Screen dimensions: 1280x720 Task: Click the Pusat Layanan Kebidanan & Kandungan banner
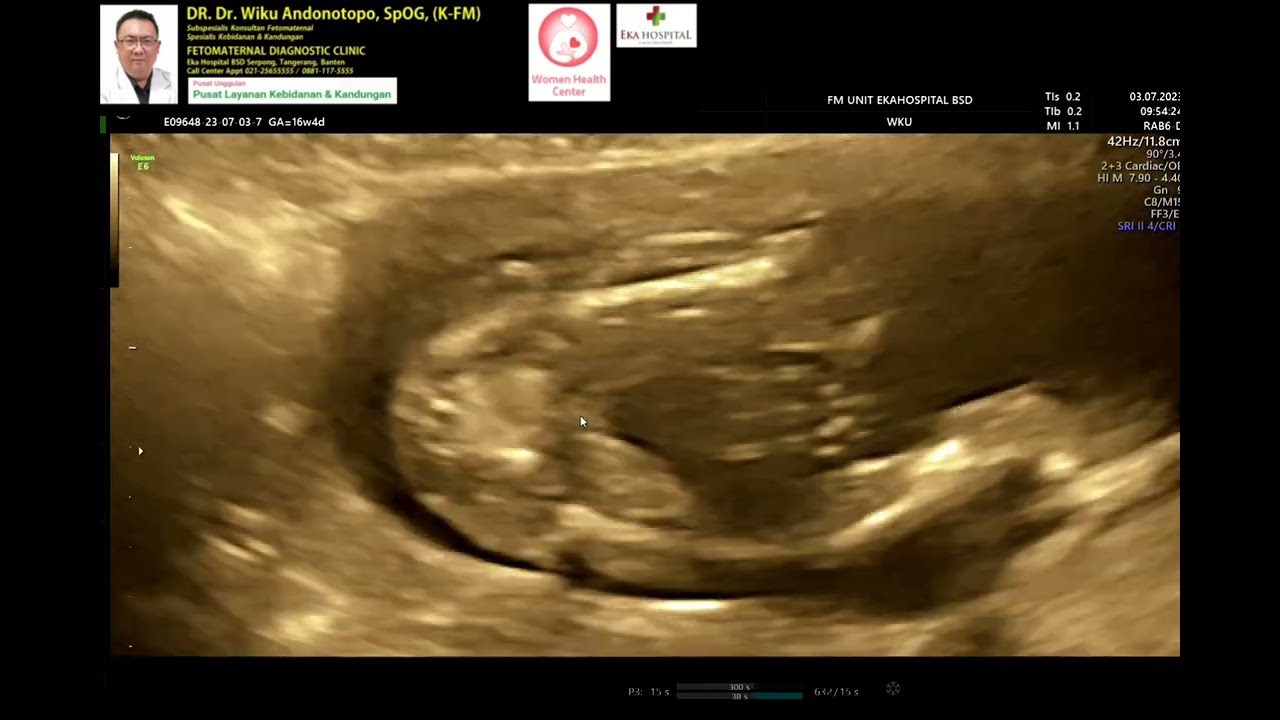click(x=292, y=91)
